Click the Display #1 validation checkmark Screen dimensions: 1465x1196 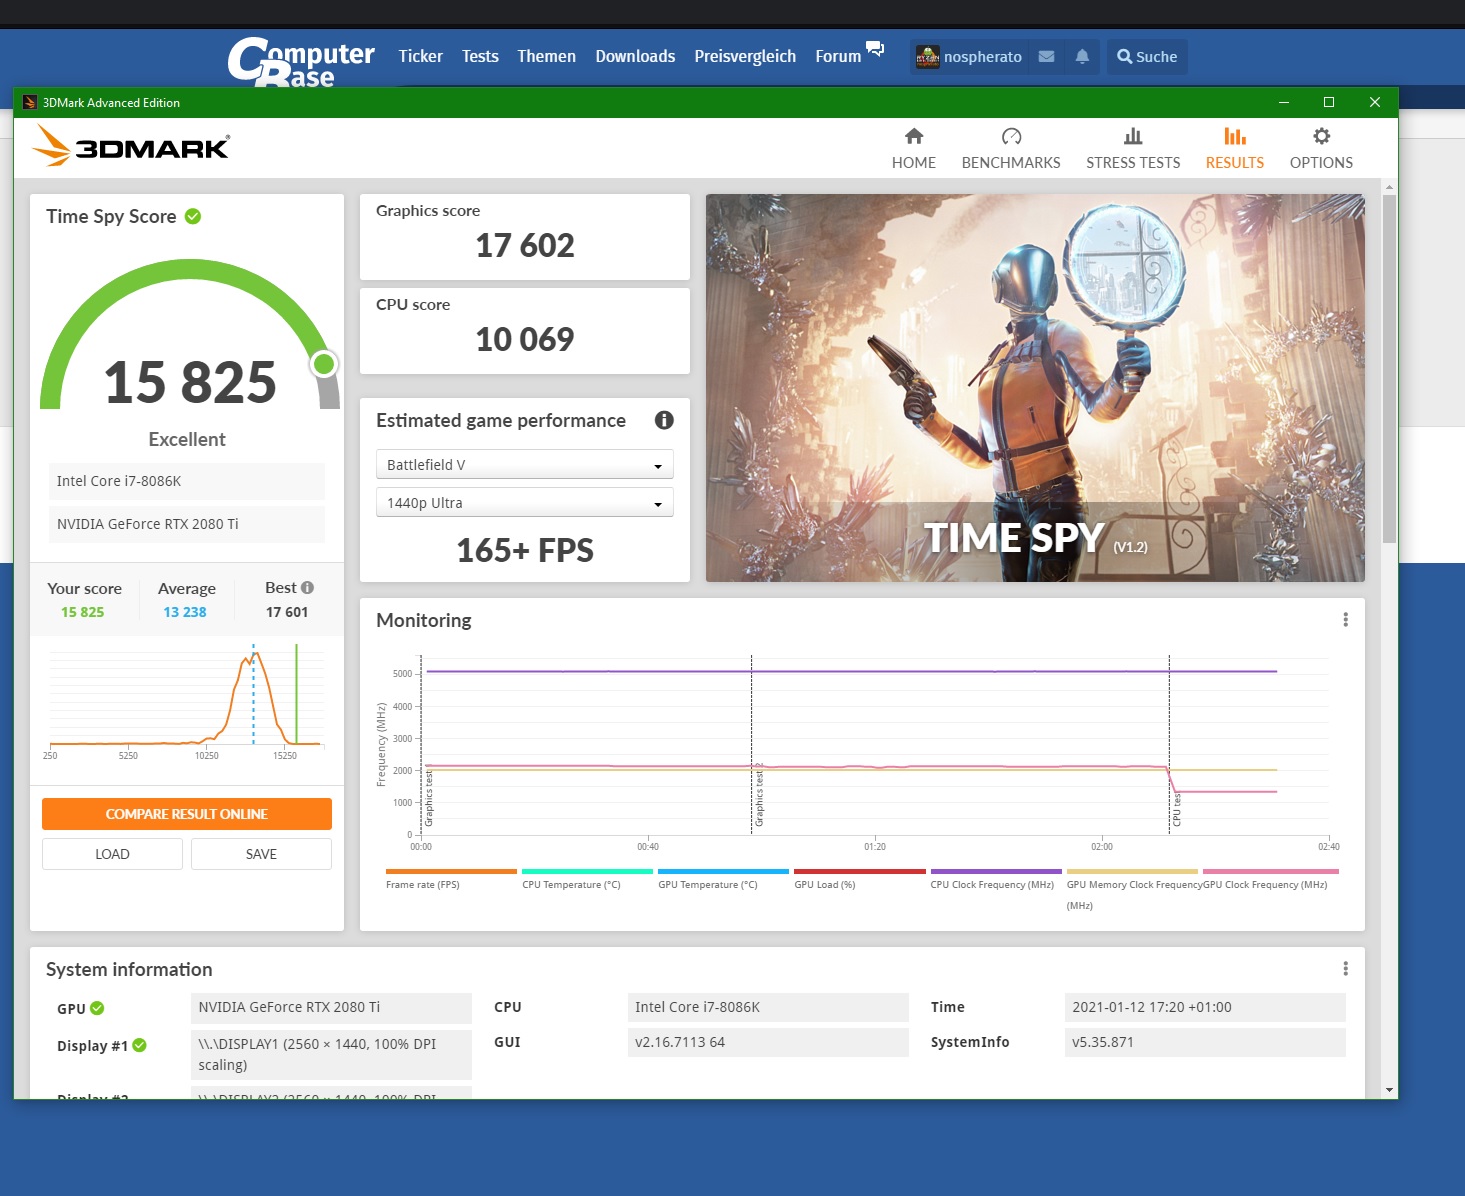140,1045
